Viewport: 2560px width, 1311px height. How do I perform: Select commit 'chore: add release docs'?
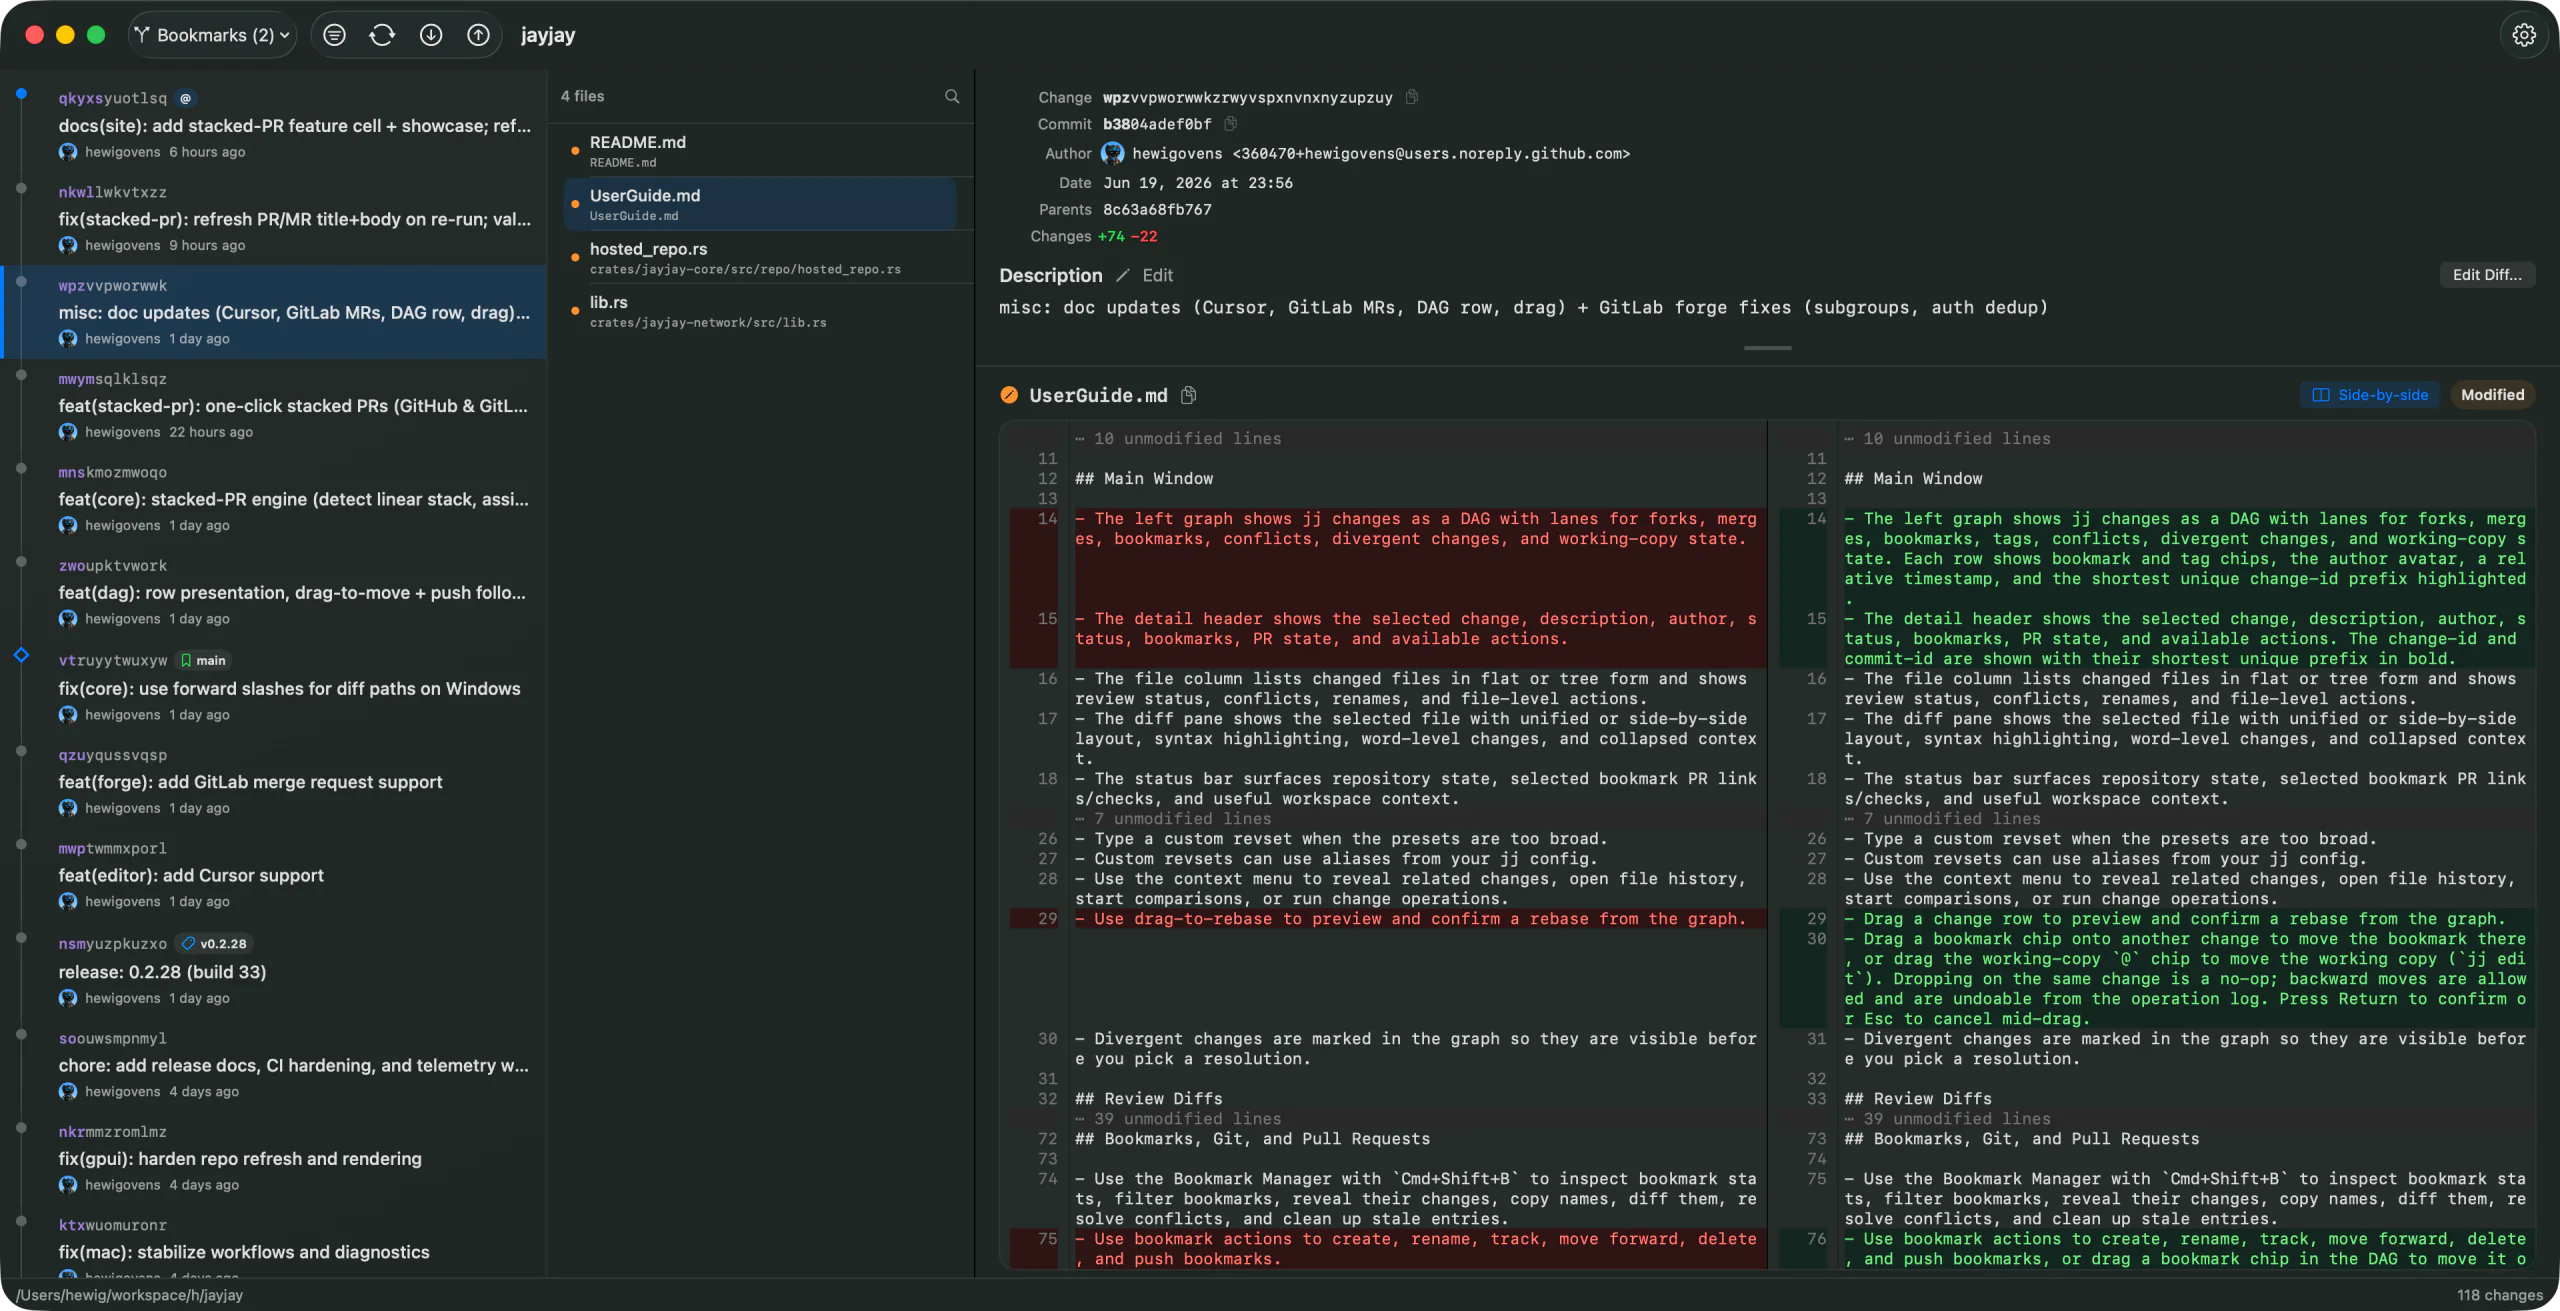tap(275, 1065)
